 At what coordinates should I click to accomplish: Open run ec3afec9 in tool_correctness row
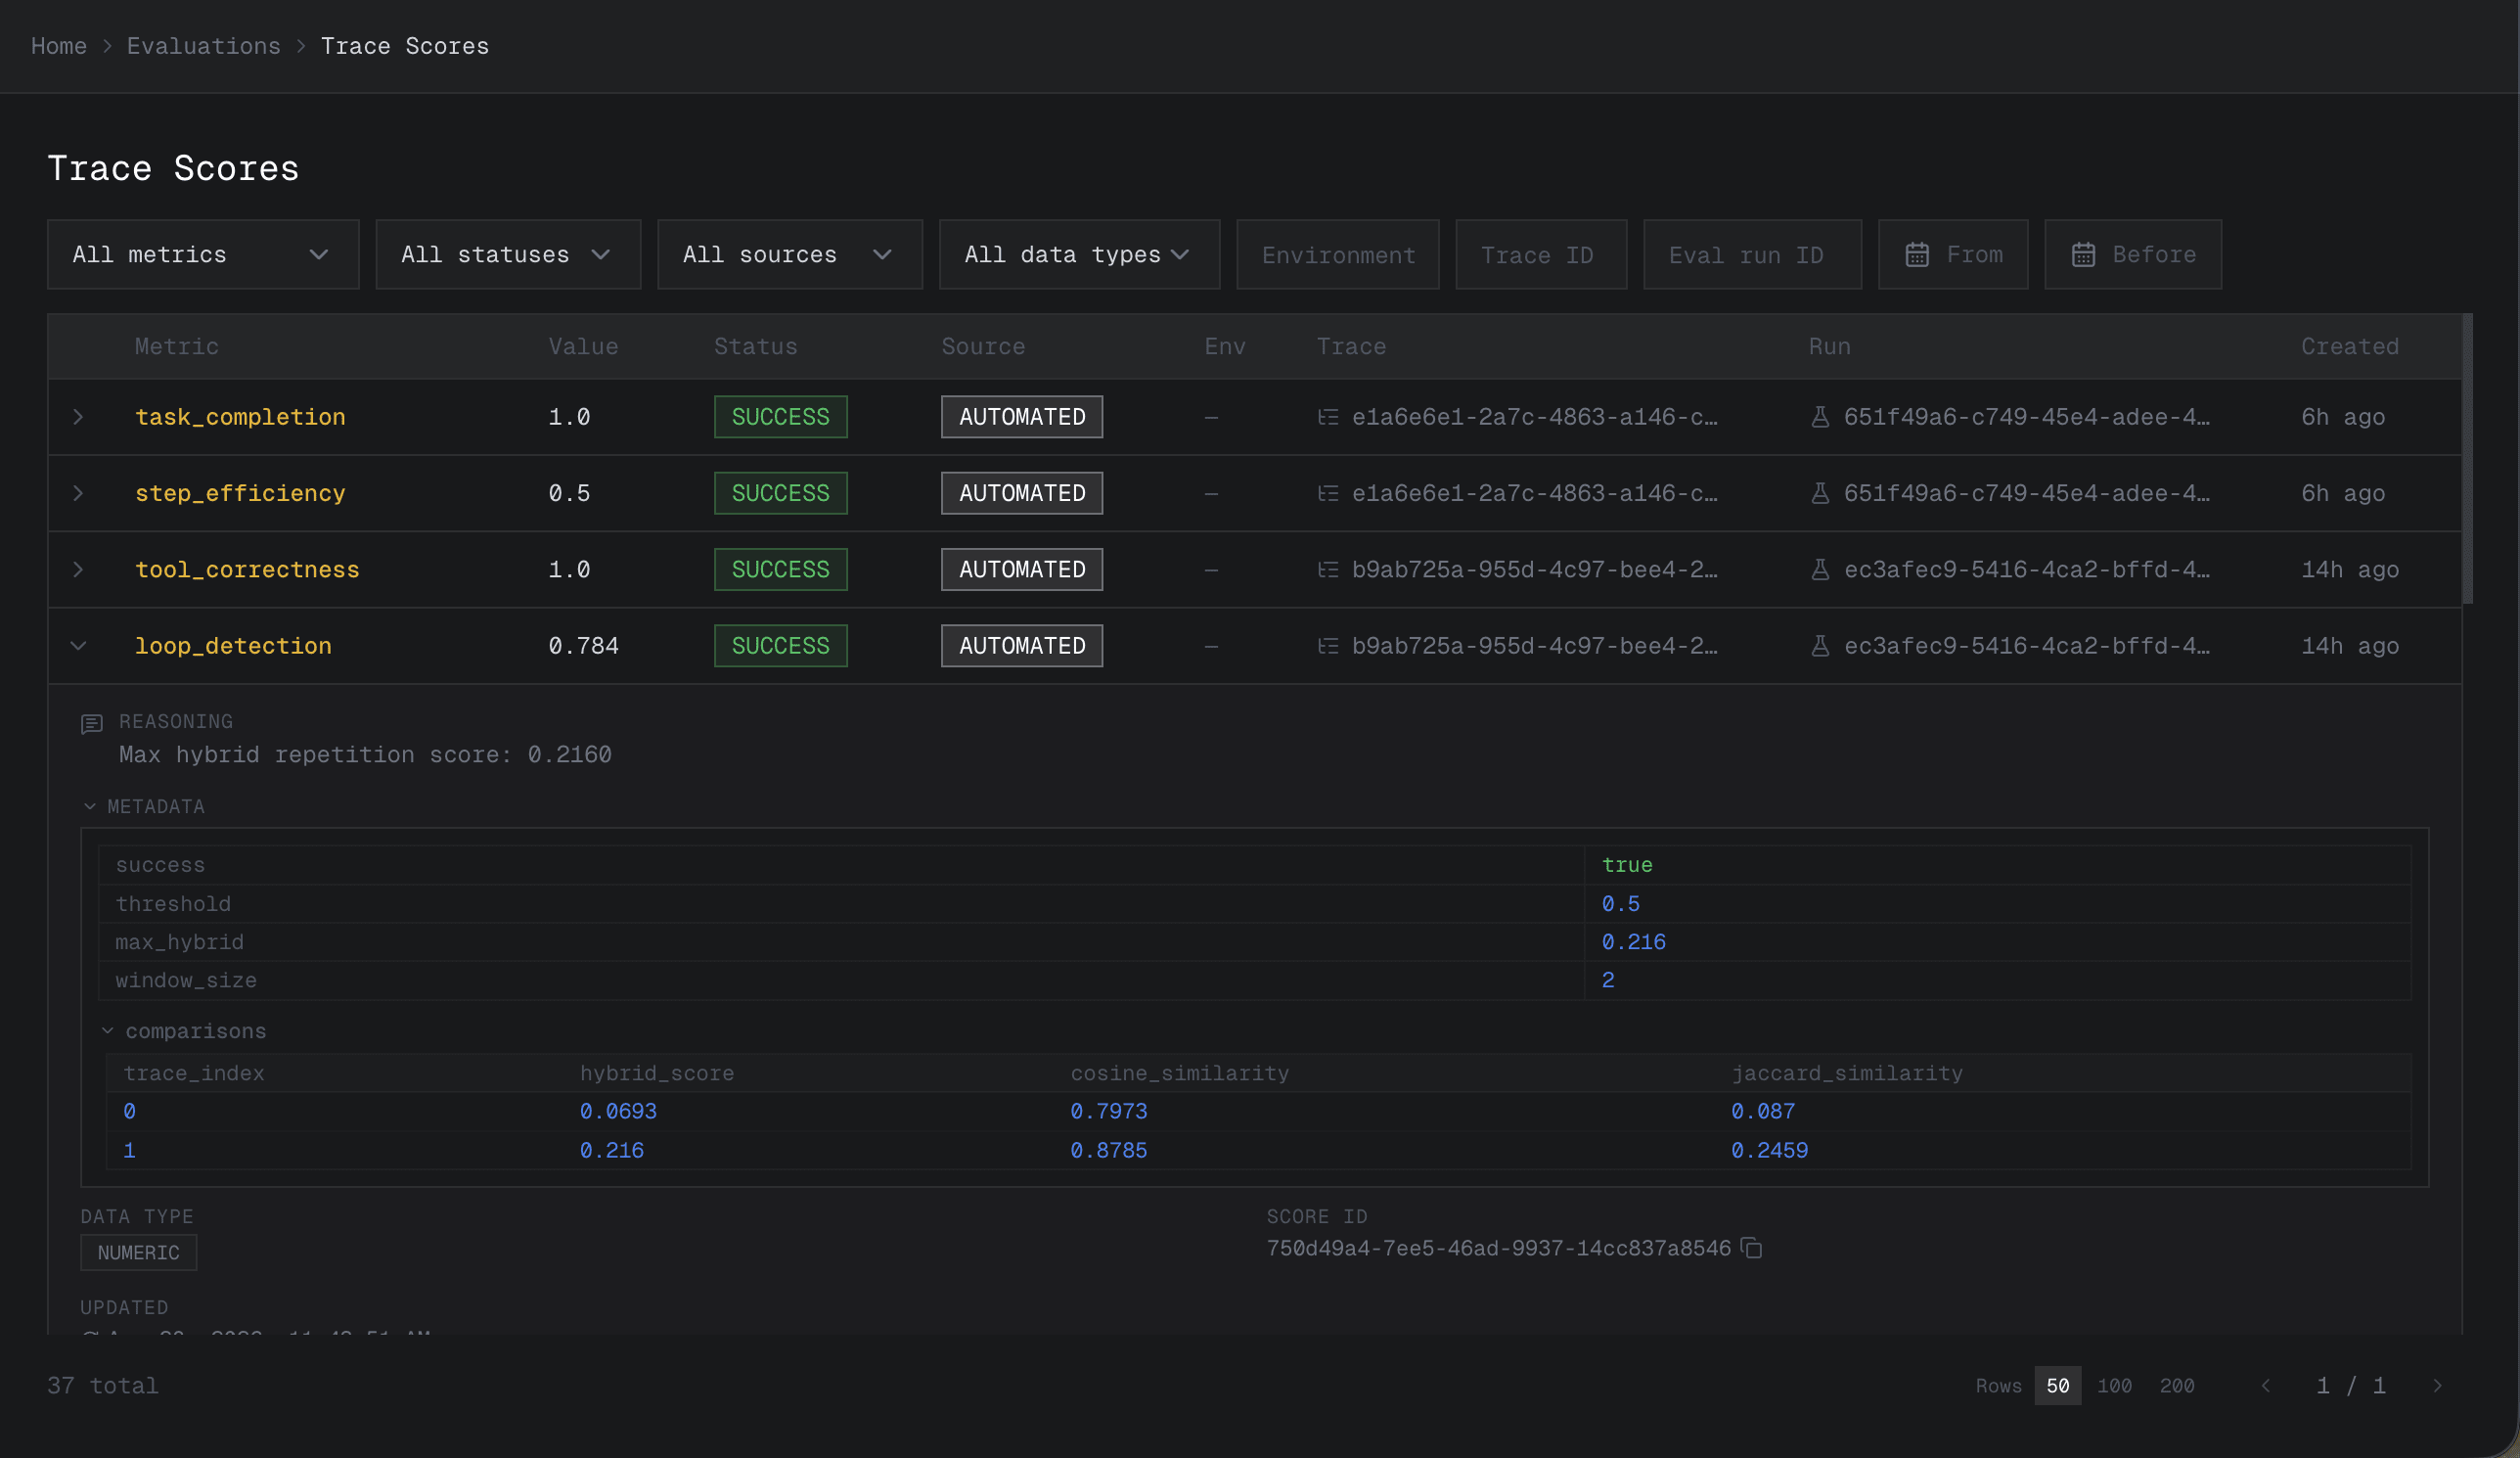tap(2026, 570)
